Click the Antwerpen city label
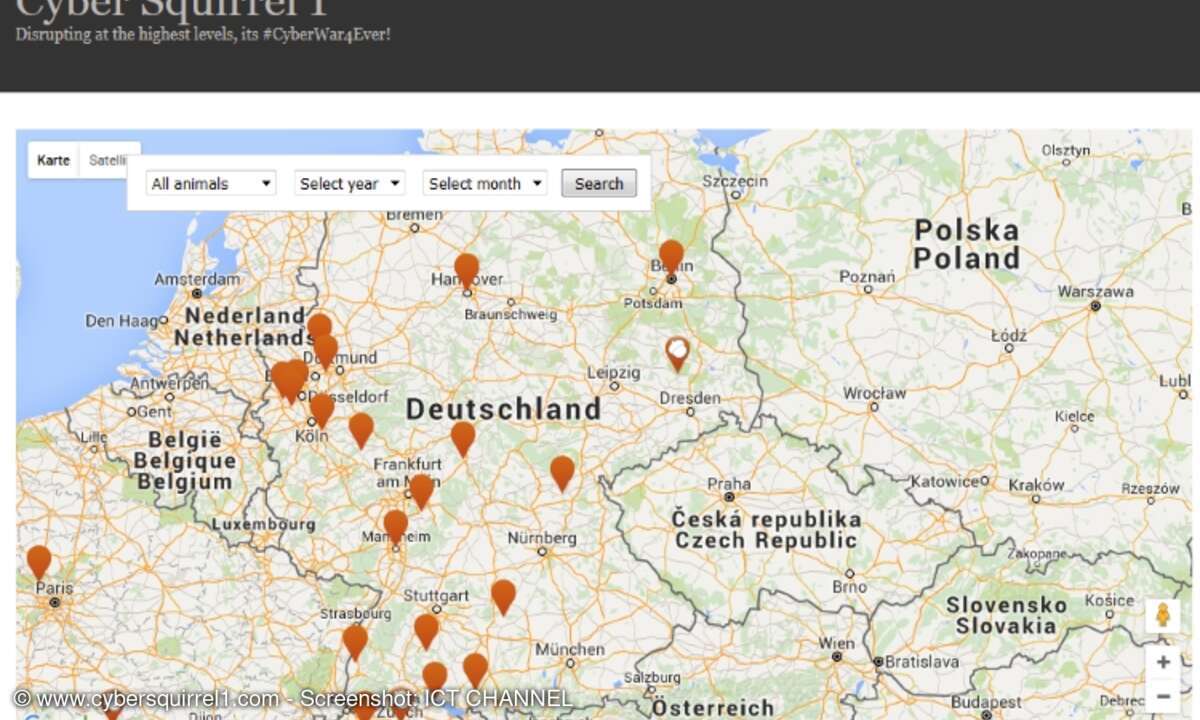This screenshot has height=720, width=1200. coord(170,383)
